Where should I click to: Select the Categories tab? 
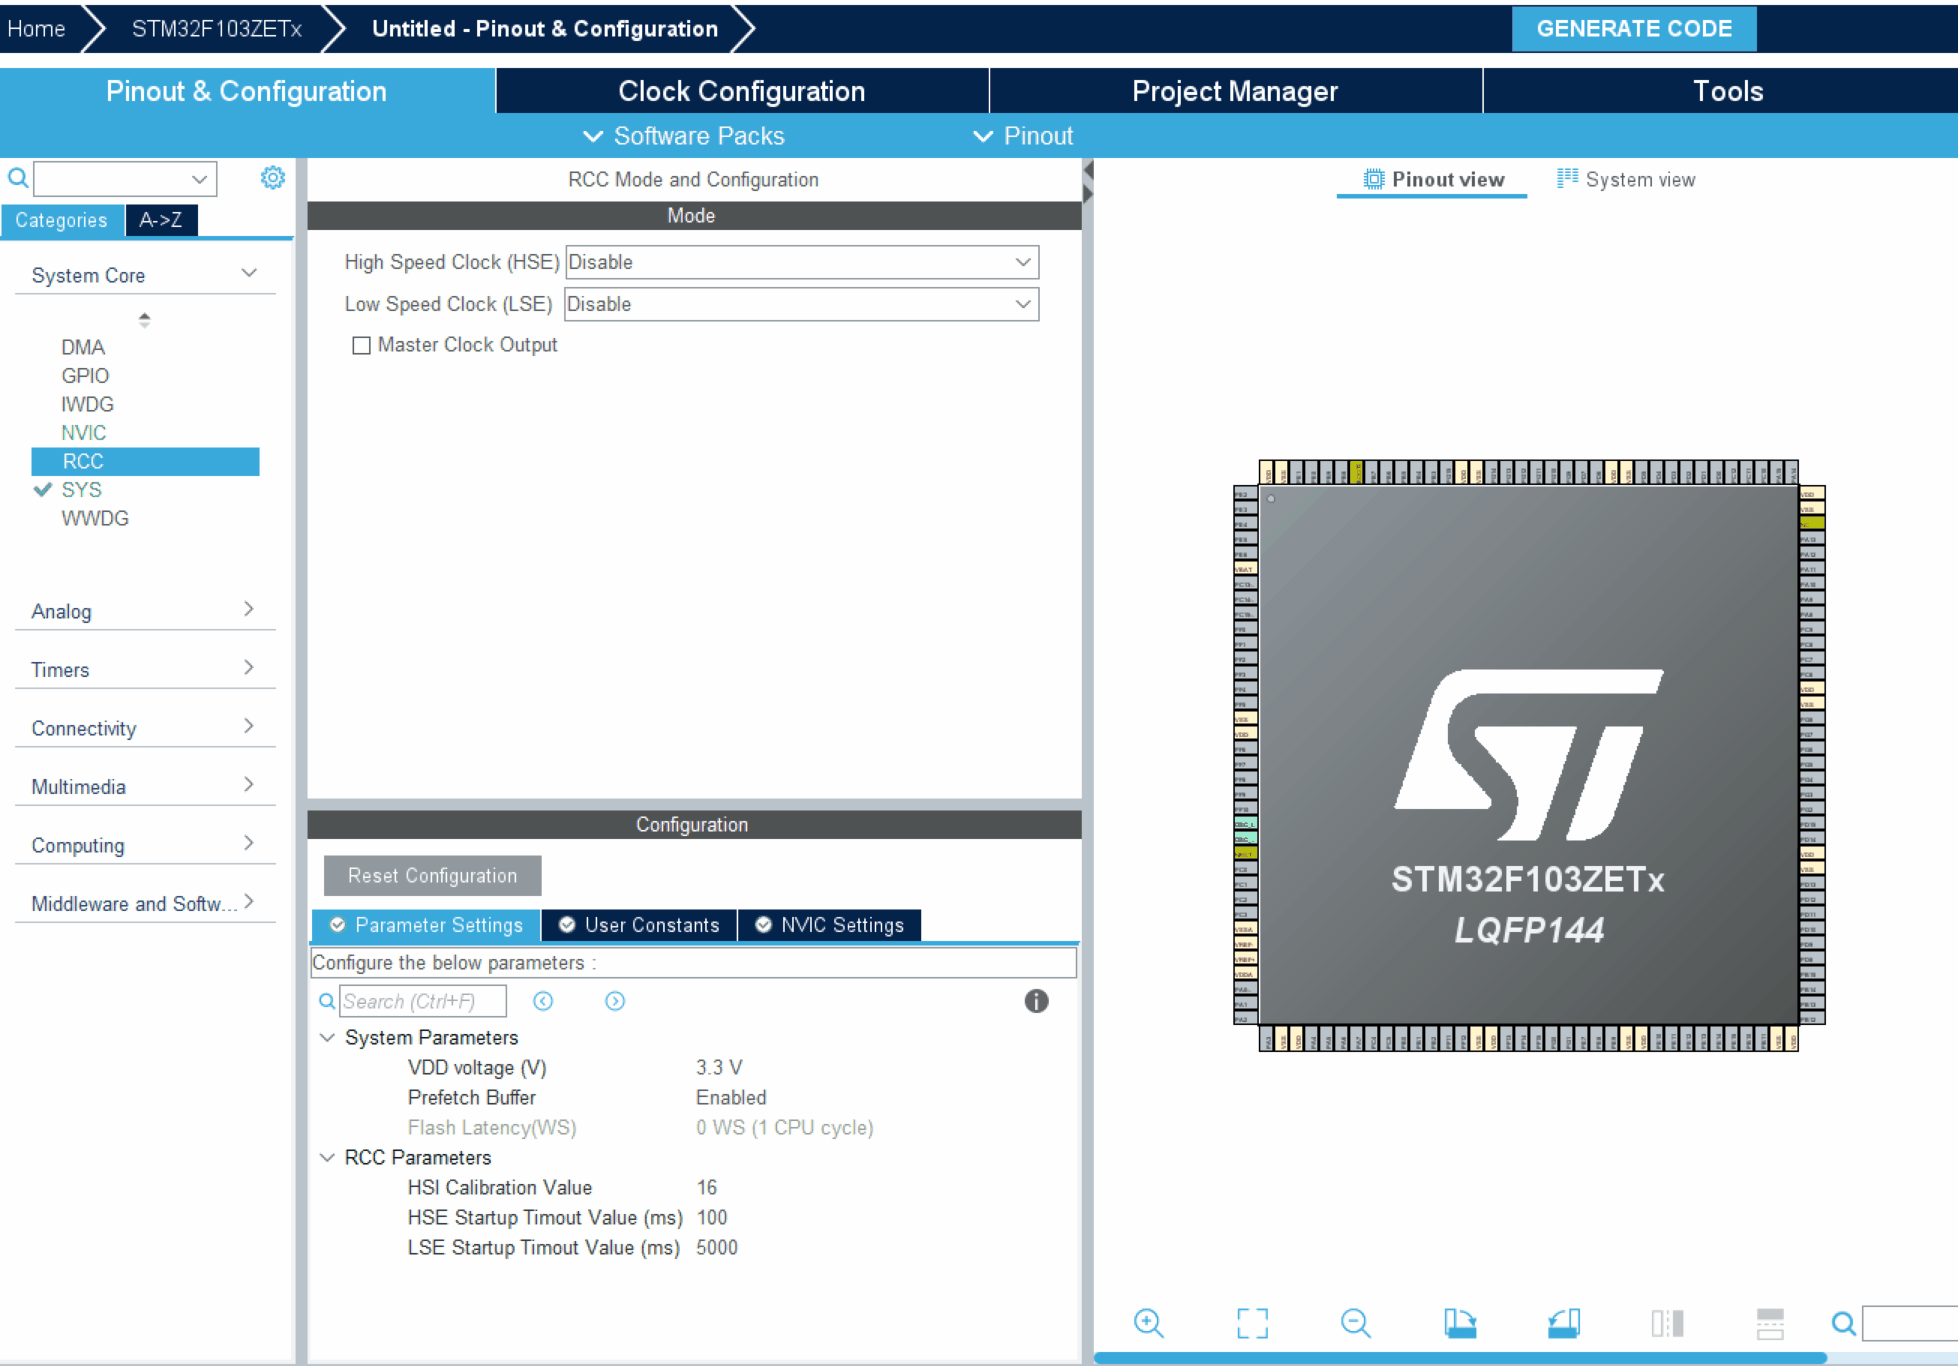point(62,220)
